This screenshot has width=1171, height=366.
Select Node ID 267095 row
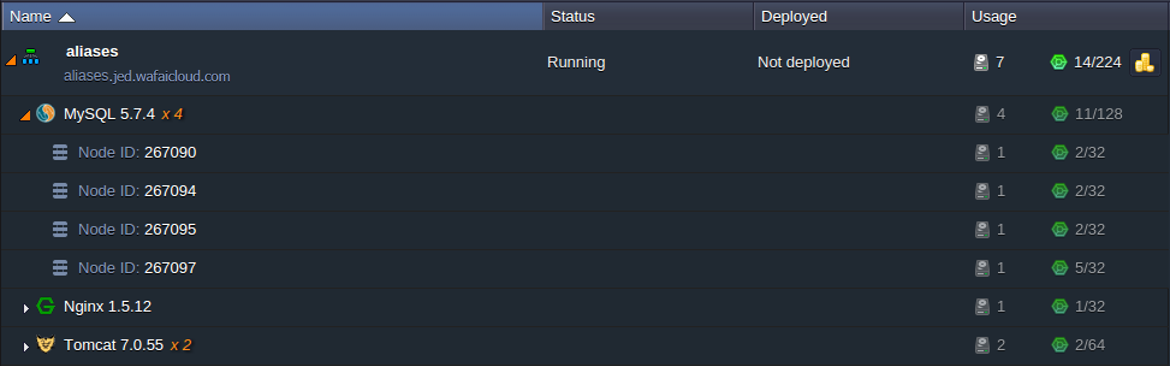(x=586, y=229)
